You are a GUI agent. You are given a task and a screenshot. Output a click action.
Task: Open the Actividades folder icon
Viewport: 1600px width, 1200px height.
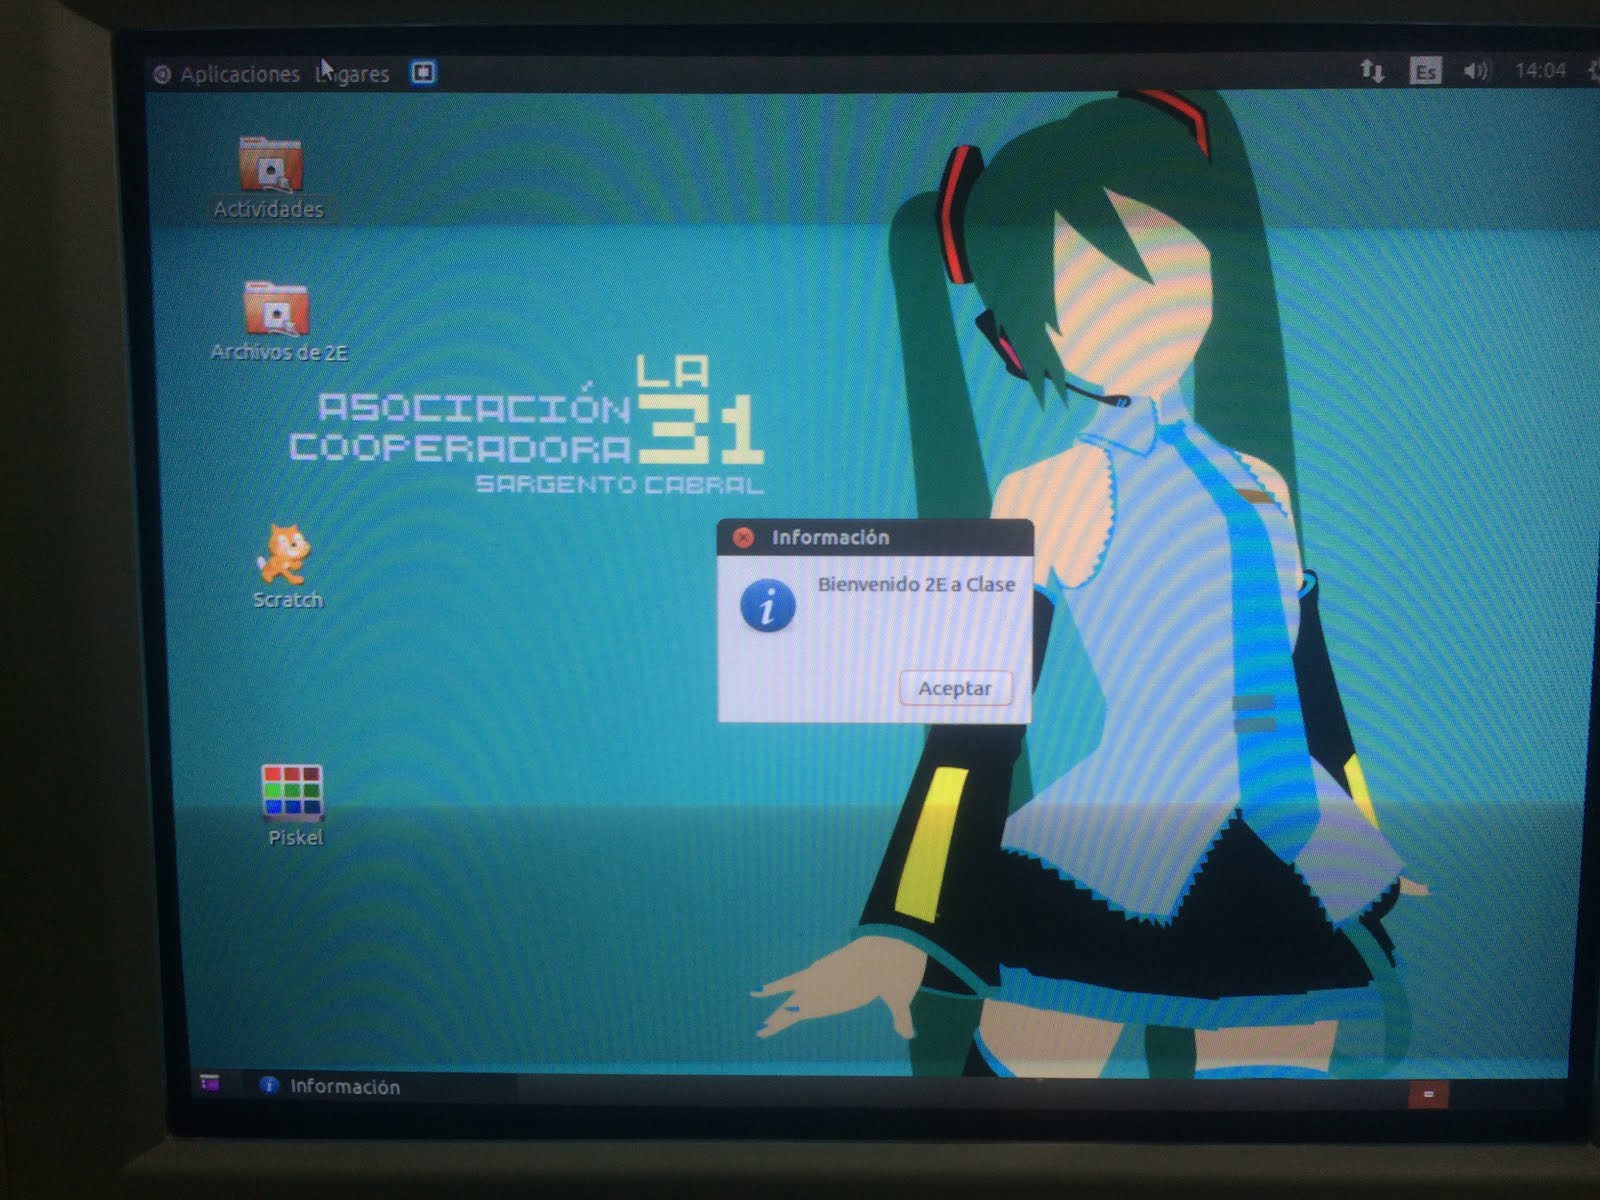click(x=270, y=165)
